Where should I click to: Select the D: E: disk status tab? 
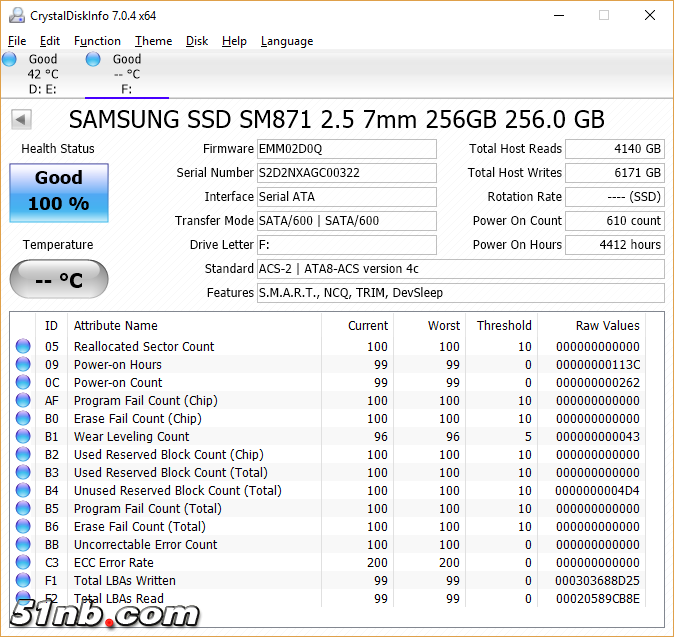click(x=43, y=74)
